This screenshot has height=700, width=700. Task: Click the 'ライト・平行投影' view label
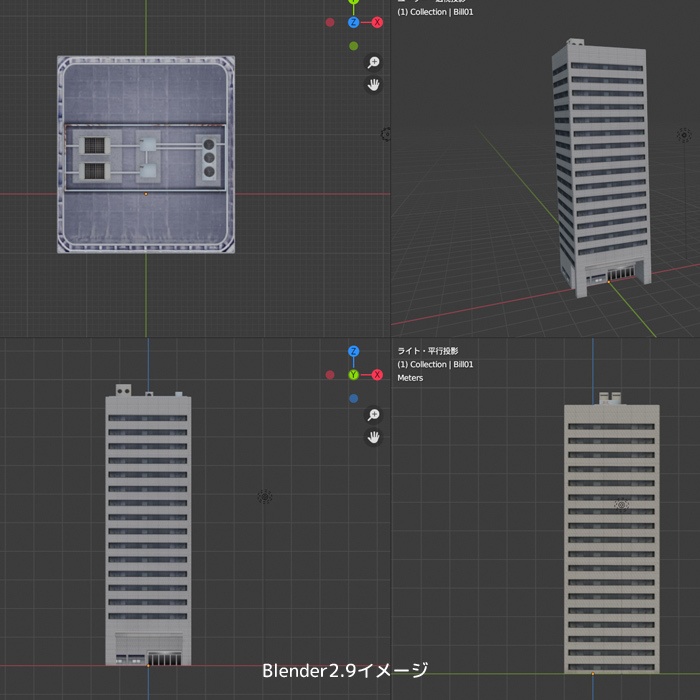pos(428,351)
